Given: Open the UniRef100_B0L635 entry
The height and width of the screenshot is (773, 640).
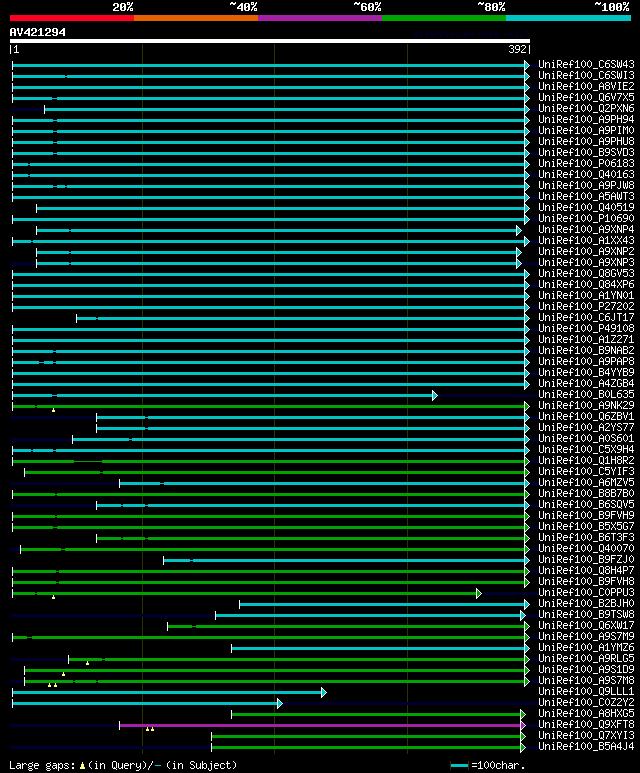Looking at the screenshot, I should point(586,394).
